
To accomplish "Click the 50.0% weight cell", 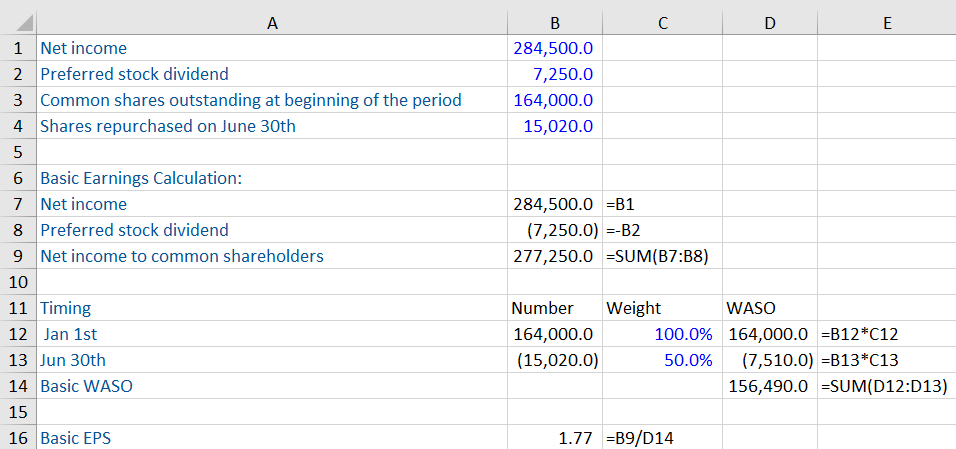I will click(x=687, y=360).
